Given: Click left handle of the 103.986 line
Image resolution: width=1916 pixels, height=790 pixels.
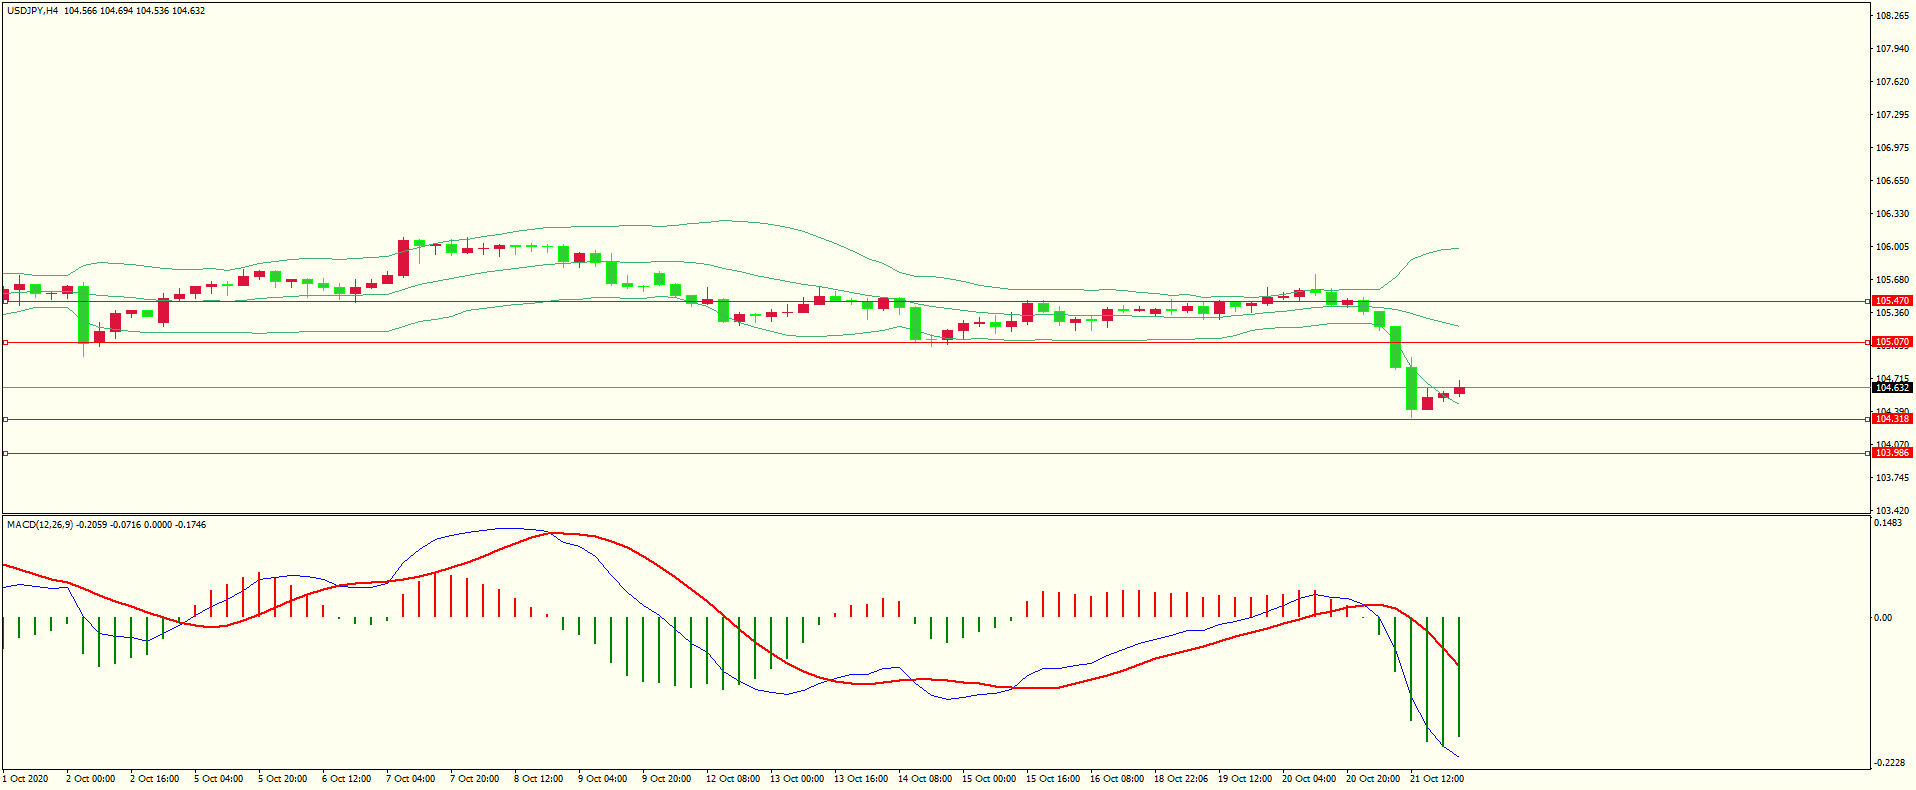Looking at the screenshot, I should (5, 454).
